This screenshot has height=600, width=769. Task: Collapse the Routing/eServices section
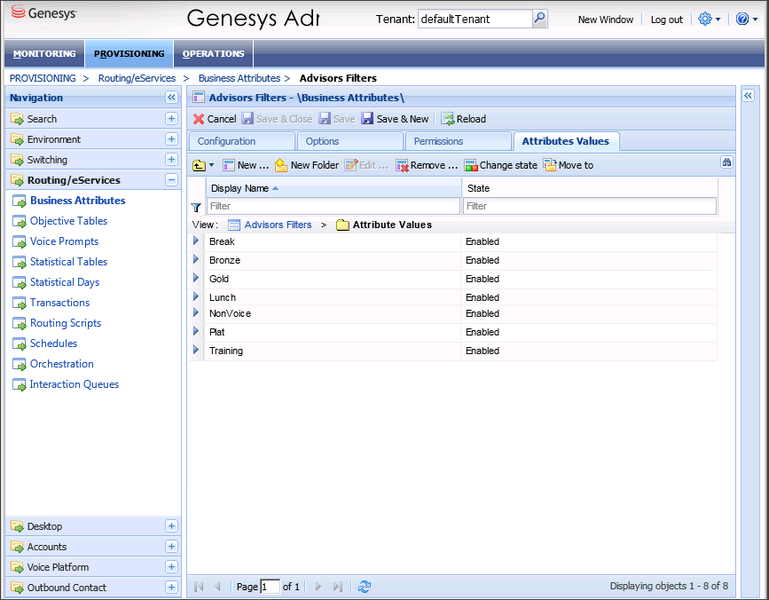click(x=171, y=180)
